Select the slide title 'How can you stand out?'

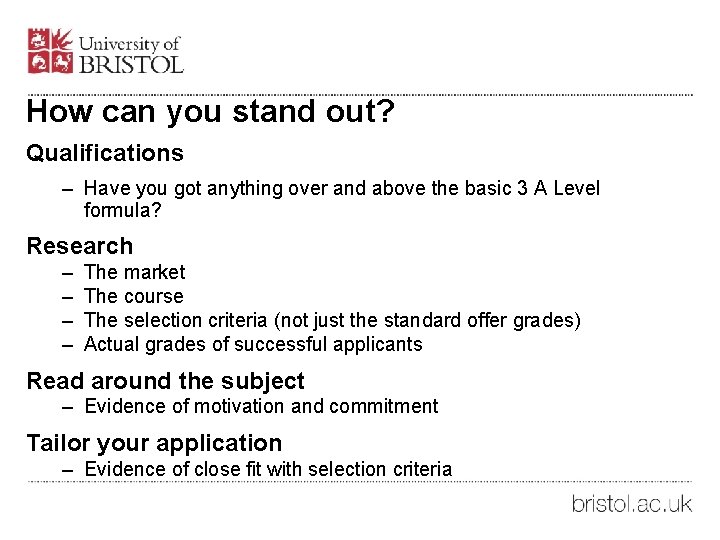coord(211,112)
